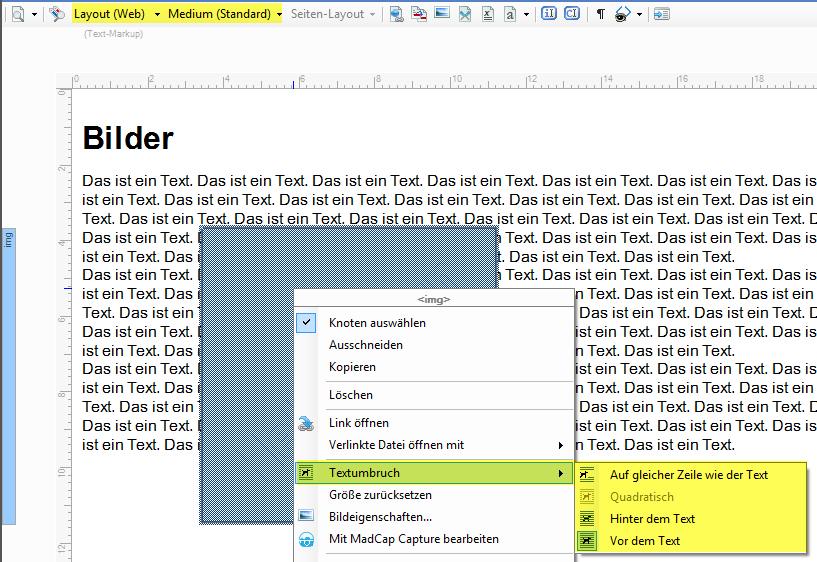
Task: Click the blue 'CI' toolbar button
Action: pos(571,14)
